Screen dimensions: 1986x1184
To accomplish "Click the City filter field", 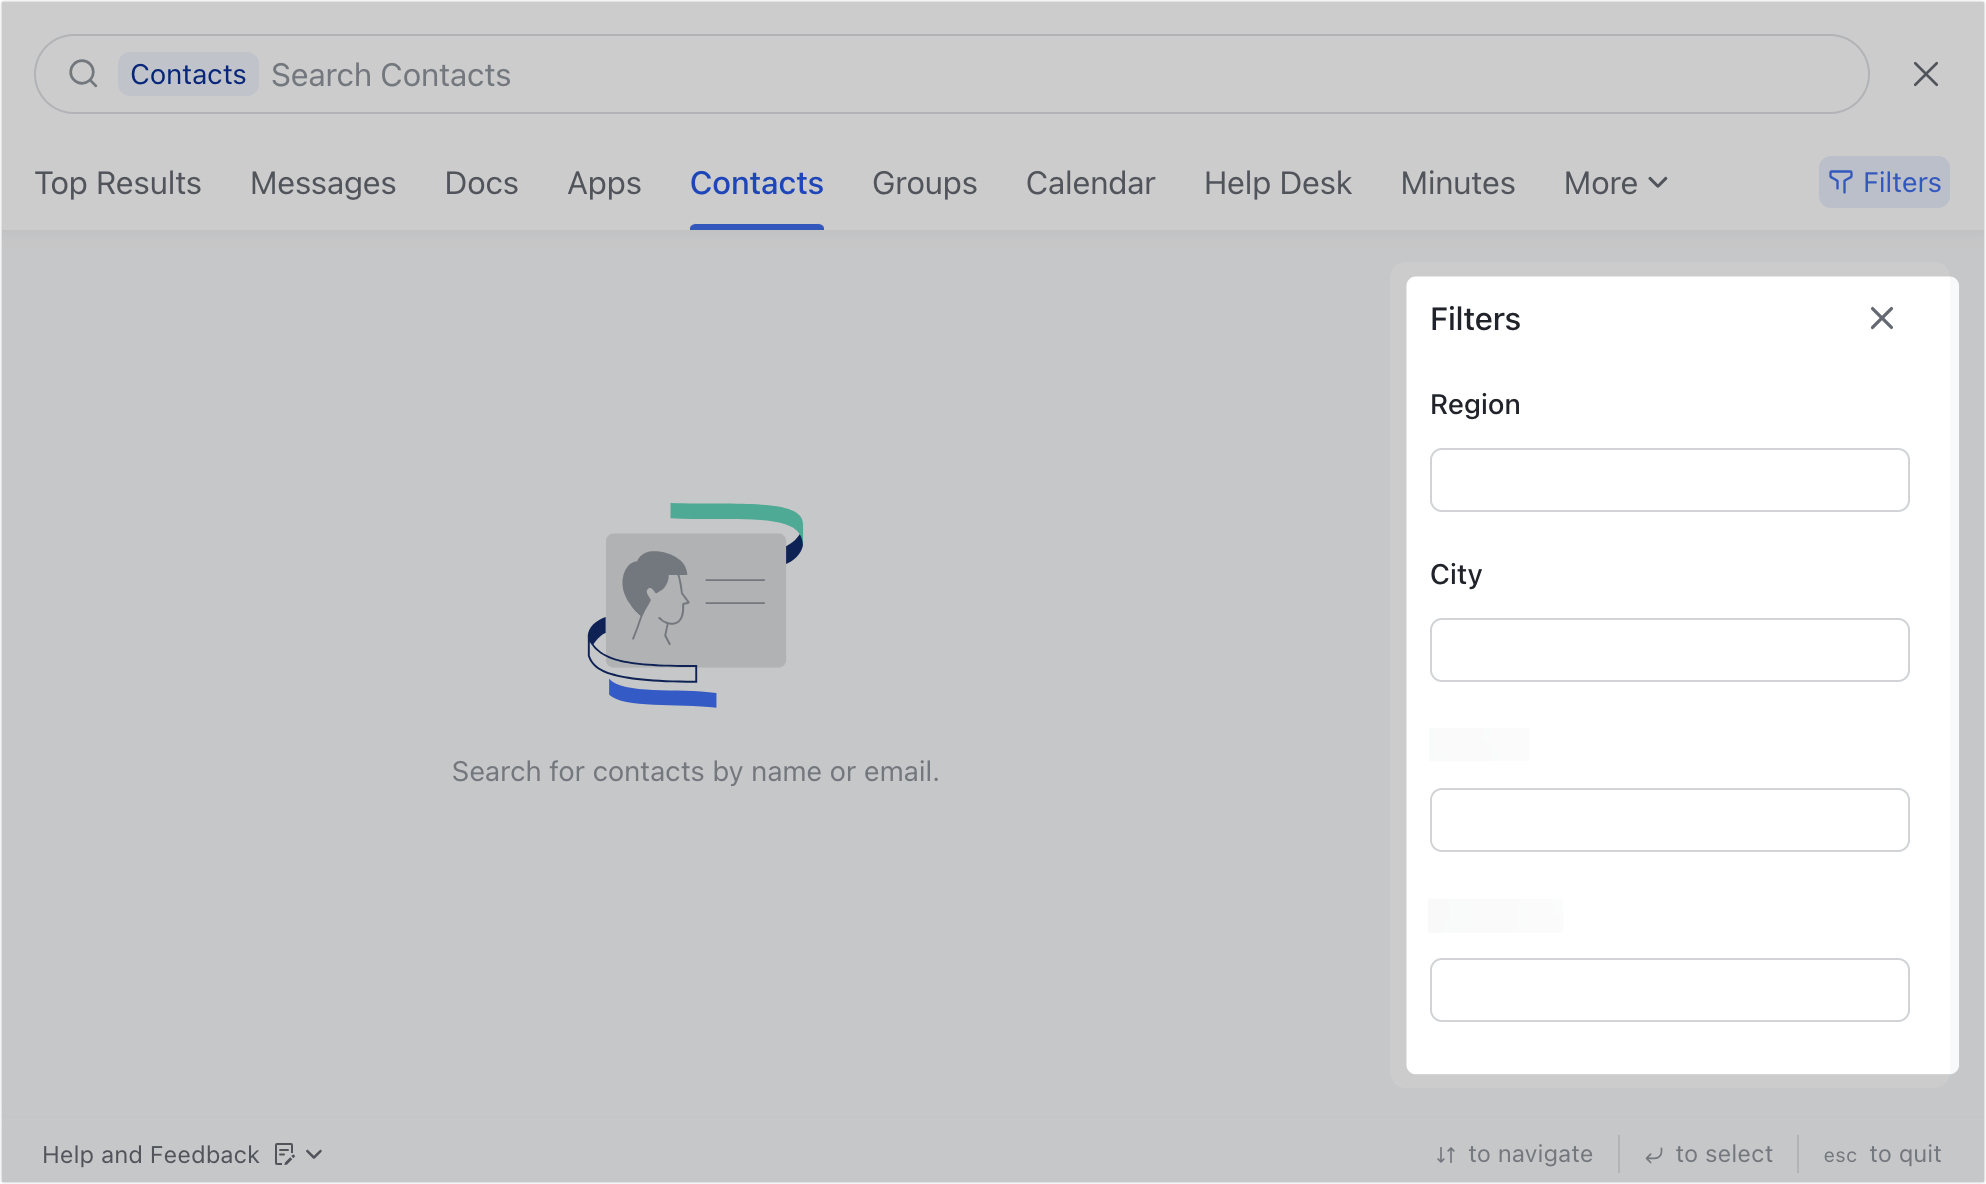I will (1669, 650).
